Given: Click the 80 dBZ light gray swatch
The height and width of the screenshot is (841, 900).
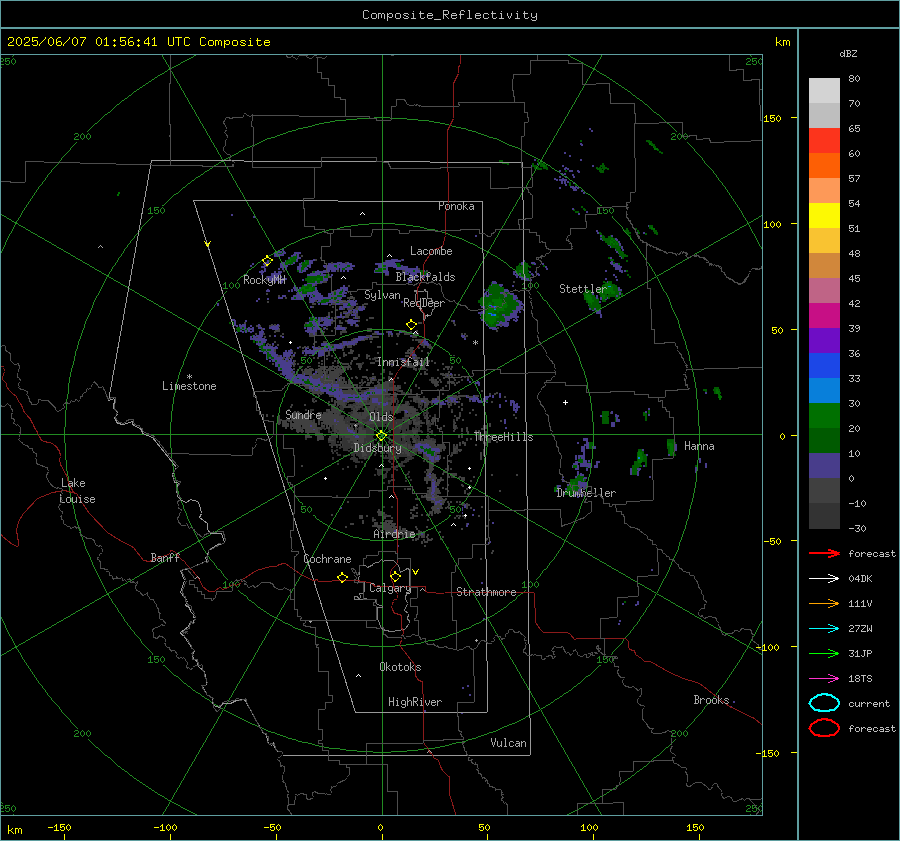Looking at the screenshot, I should click(824, 91).
